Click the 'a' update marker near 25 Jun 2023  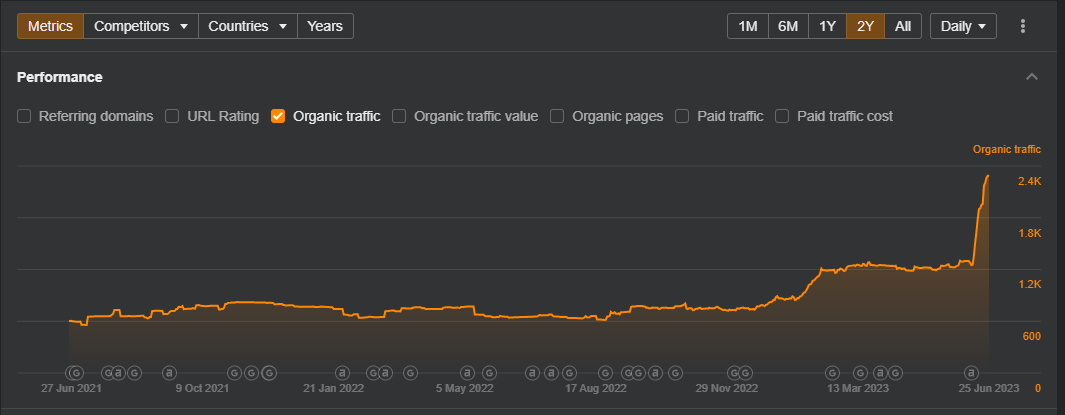pos(972,372)
